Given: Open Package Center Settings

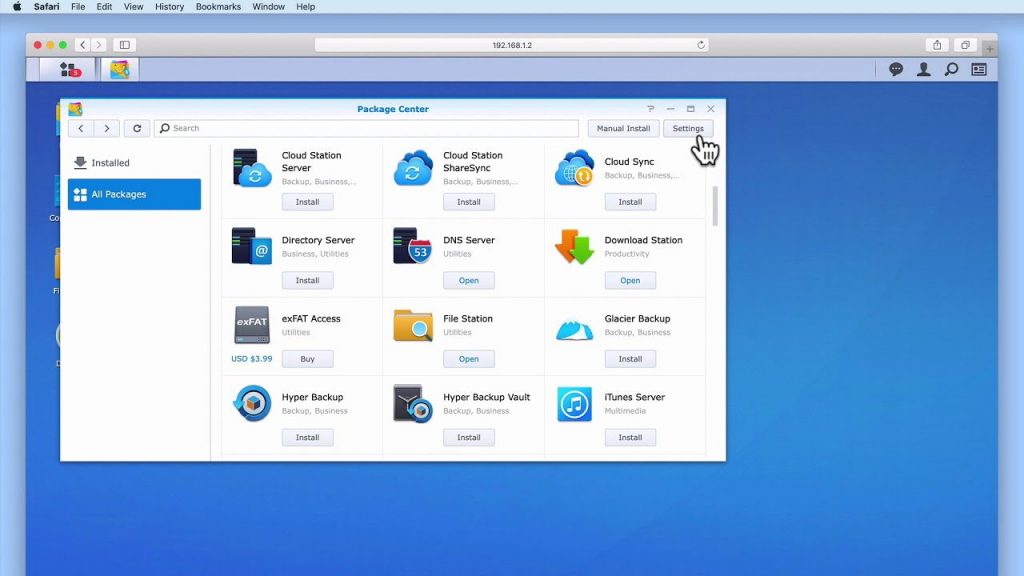Looking at the screenshot, I should pos(688,128).
